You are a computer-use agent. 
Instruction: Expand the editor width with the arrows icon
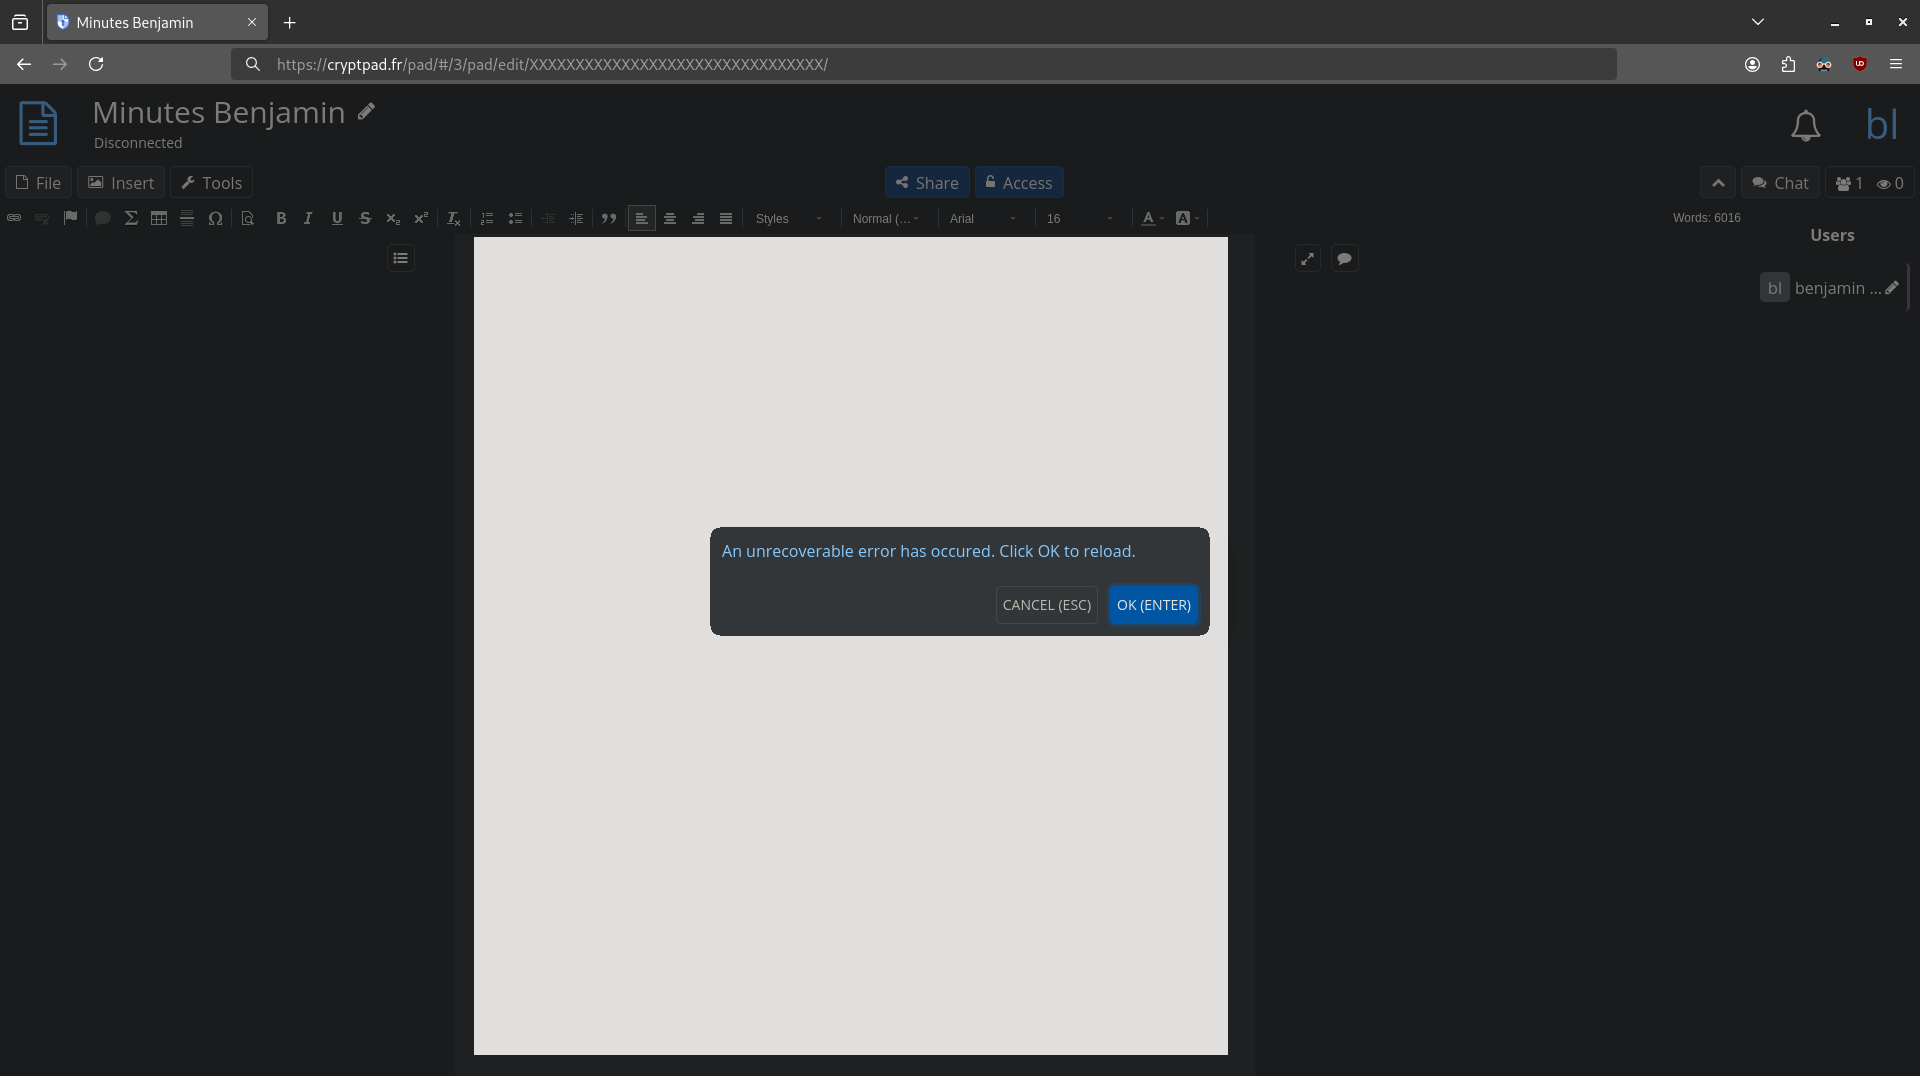1308,259
